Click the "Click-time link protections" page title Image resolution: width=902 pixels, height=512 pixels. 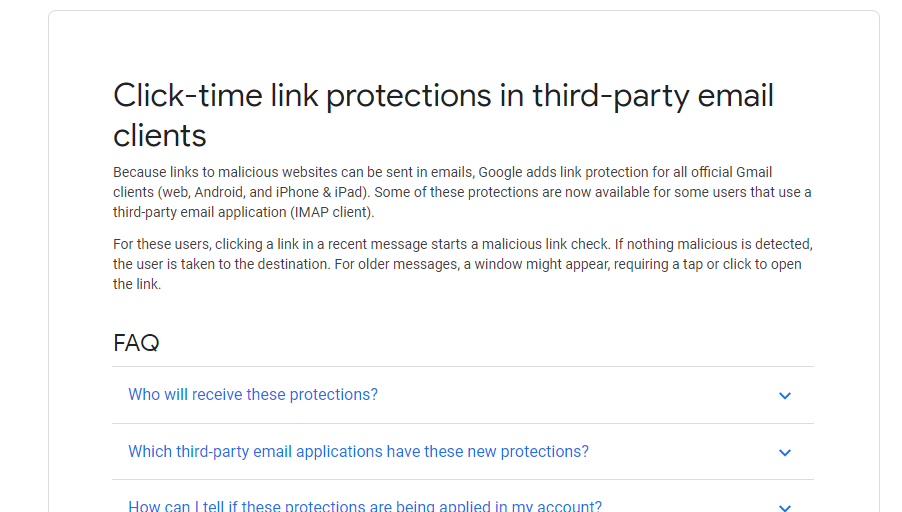click(443, 114)
